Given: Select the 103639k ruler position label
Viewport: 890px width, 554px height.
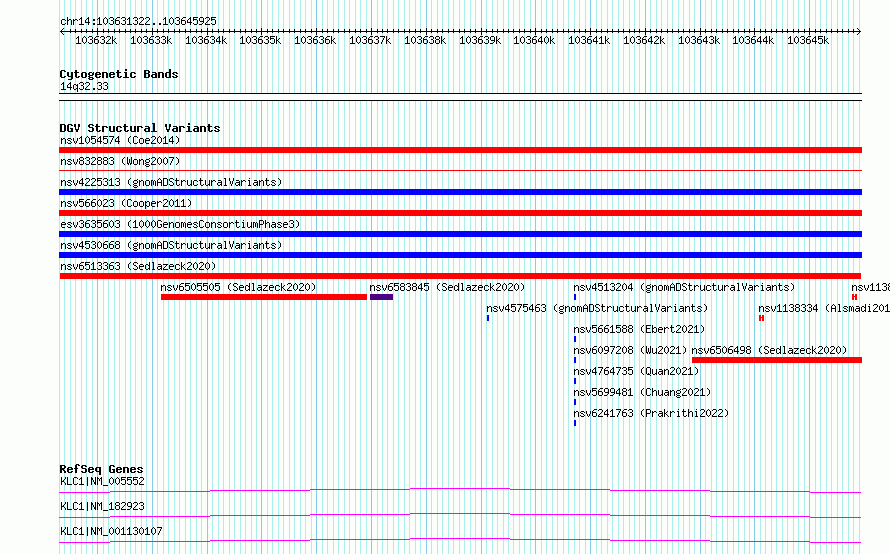Looking at the screenshot, I should pyautogui.click(x=480, y=40).
